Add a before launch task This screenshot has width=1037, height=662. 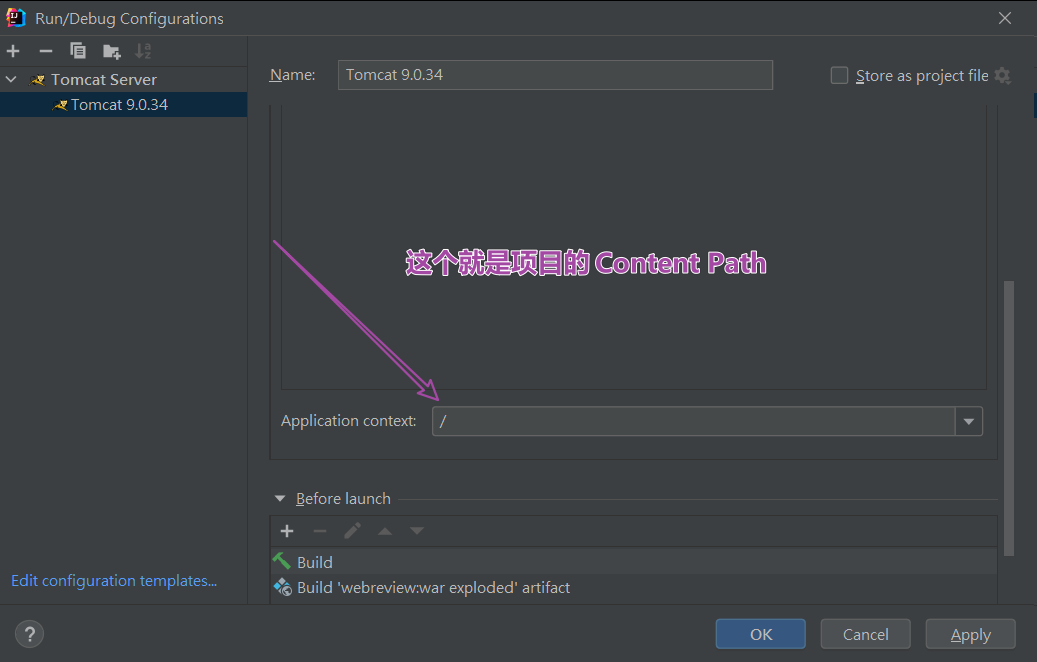tap(287, 531)
